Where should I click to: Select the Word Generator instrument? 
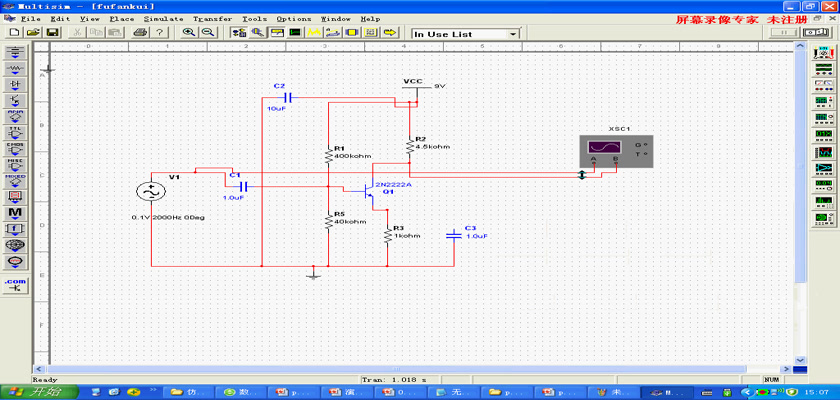click(x=823, y=134)
